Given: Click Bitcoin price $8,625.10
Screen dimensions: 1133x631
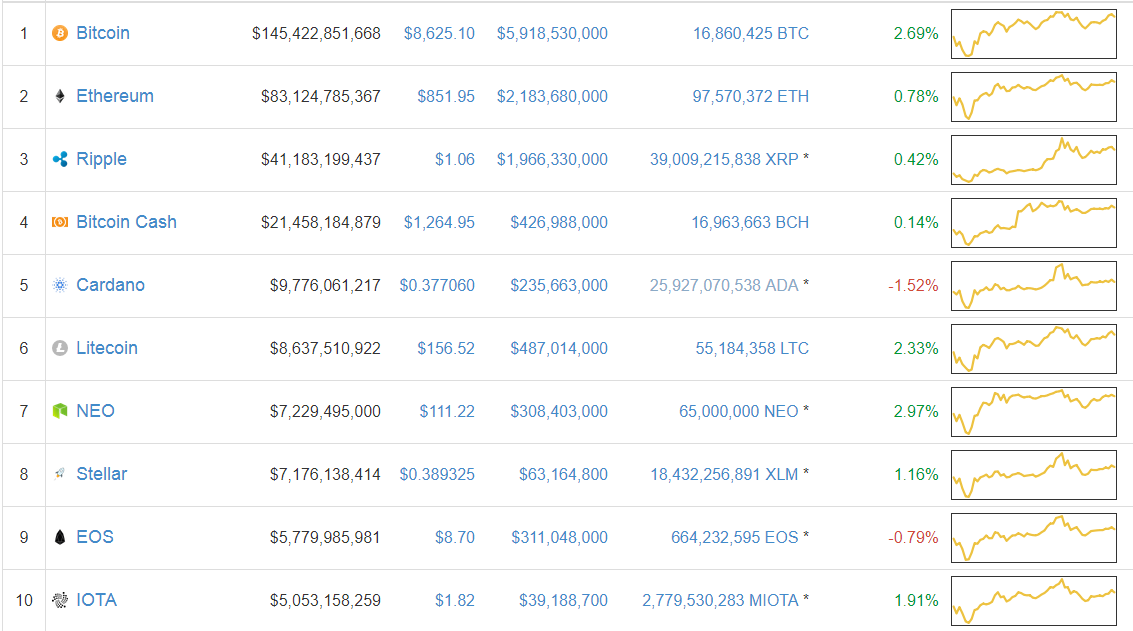Looking at the screenshot, I should click(439, 33).
